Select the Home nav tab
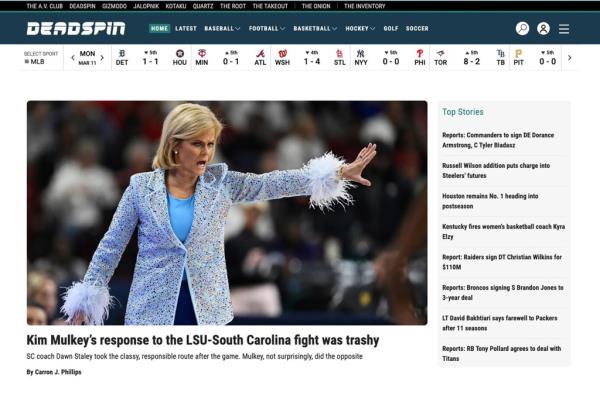This screenshot has width=600, height=399. click(x=159, y=28)
